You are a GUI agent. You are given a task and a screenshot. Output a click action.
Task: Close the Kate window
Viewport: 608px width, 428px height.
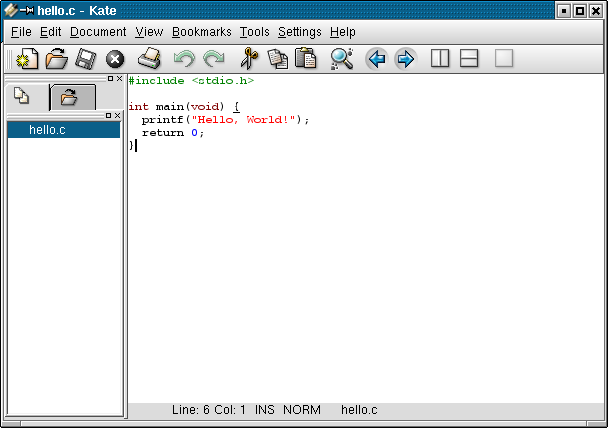point(596,11)
